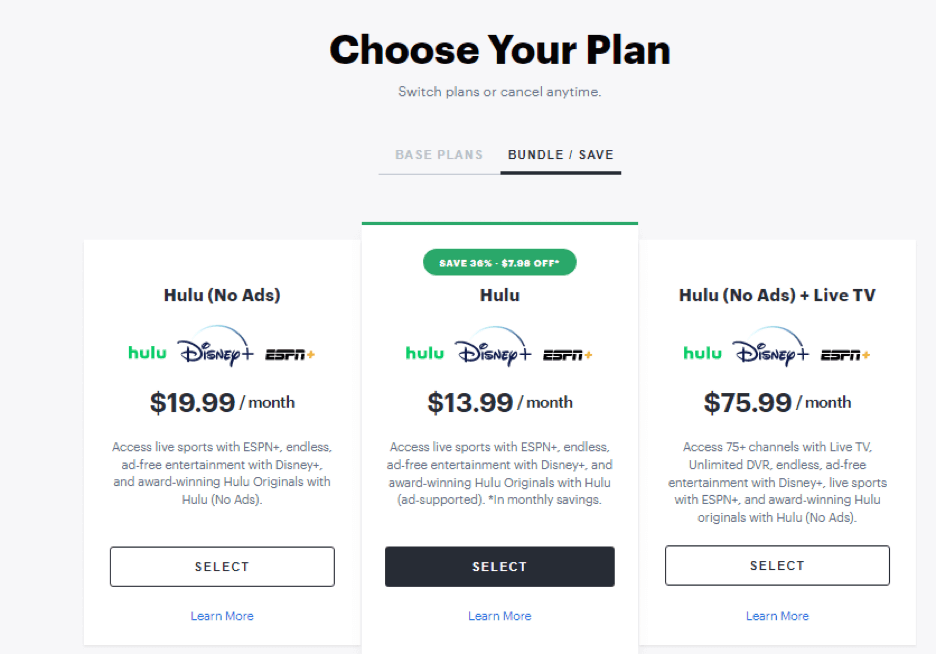
Task: Select the BUNDLE / SAVE tab
Action: (x=561, y=154)
